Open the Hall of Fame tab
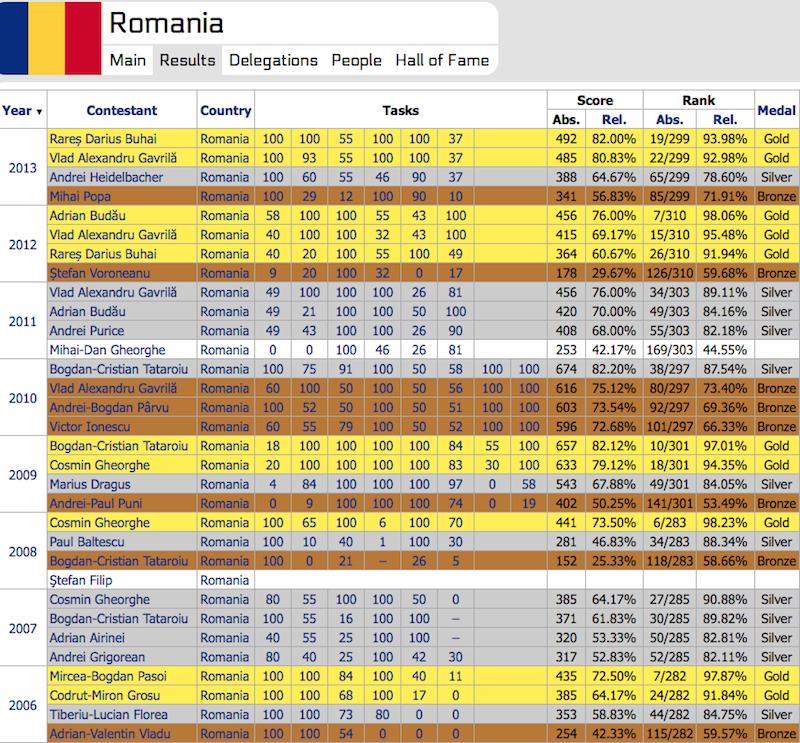The height and width of the screenshot is (743, 800). pyautogui.click(x=442, y=60)
